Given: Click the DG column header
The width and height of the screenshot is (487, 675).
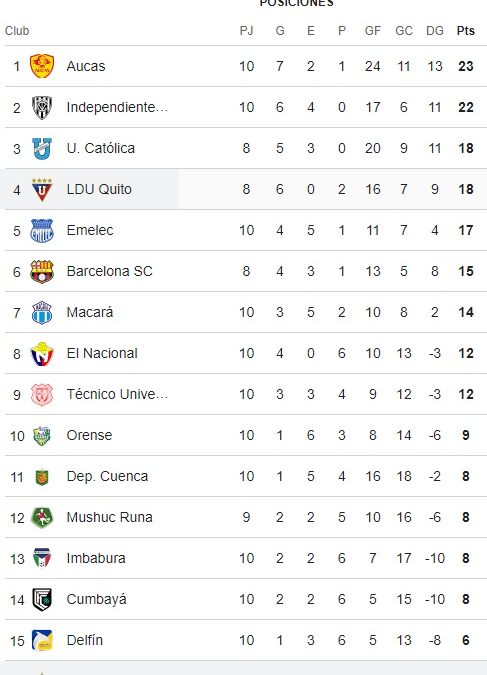Looking at the screenshot, I should [x=434, y=31].
